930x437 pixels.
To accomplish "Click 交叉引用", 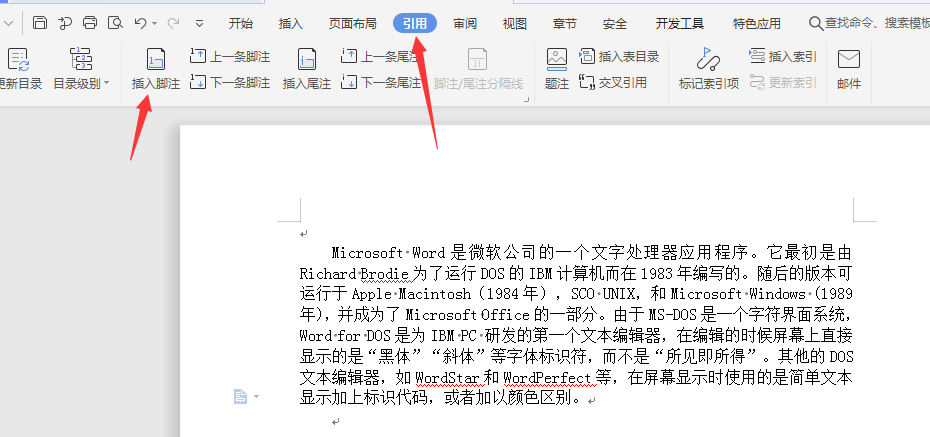I will click(613, 82).
